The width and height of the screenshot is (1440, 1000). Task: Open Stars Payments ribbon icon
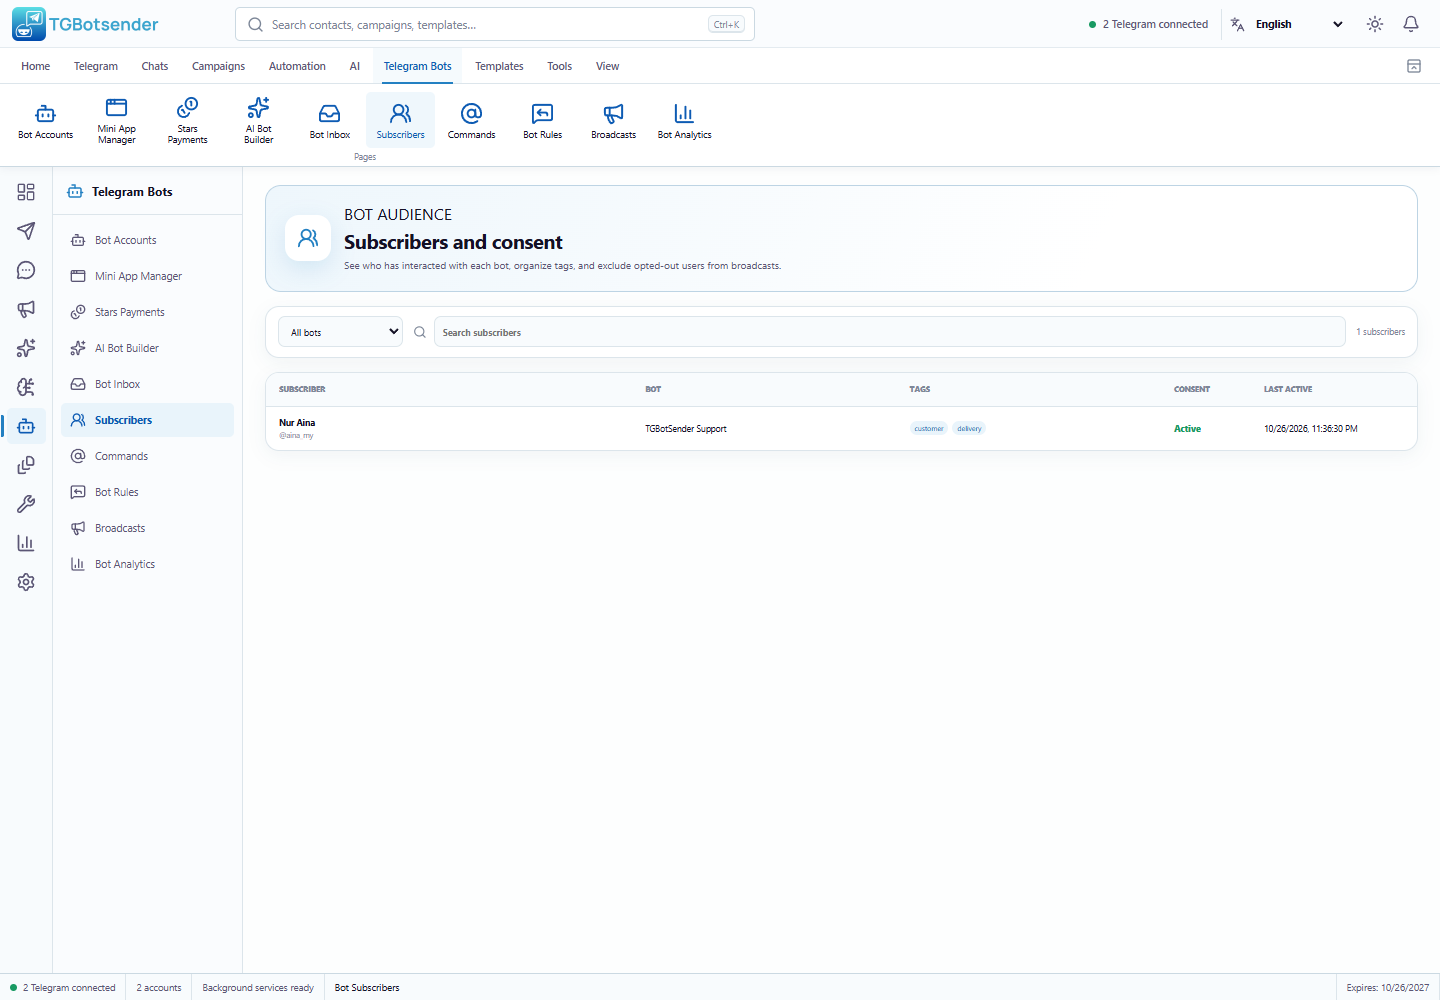187,120
